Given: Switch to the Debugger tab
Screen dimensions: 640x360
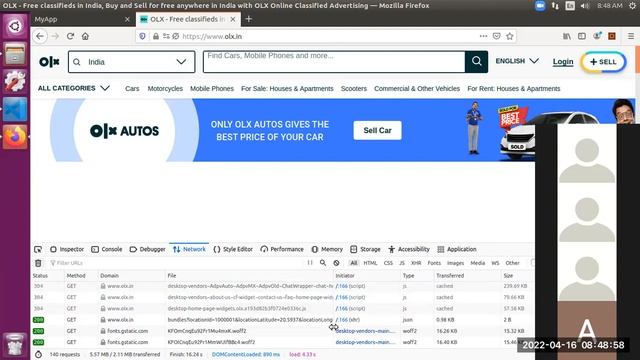Looking at the screenshot, I should pos(147,249).
